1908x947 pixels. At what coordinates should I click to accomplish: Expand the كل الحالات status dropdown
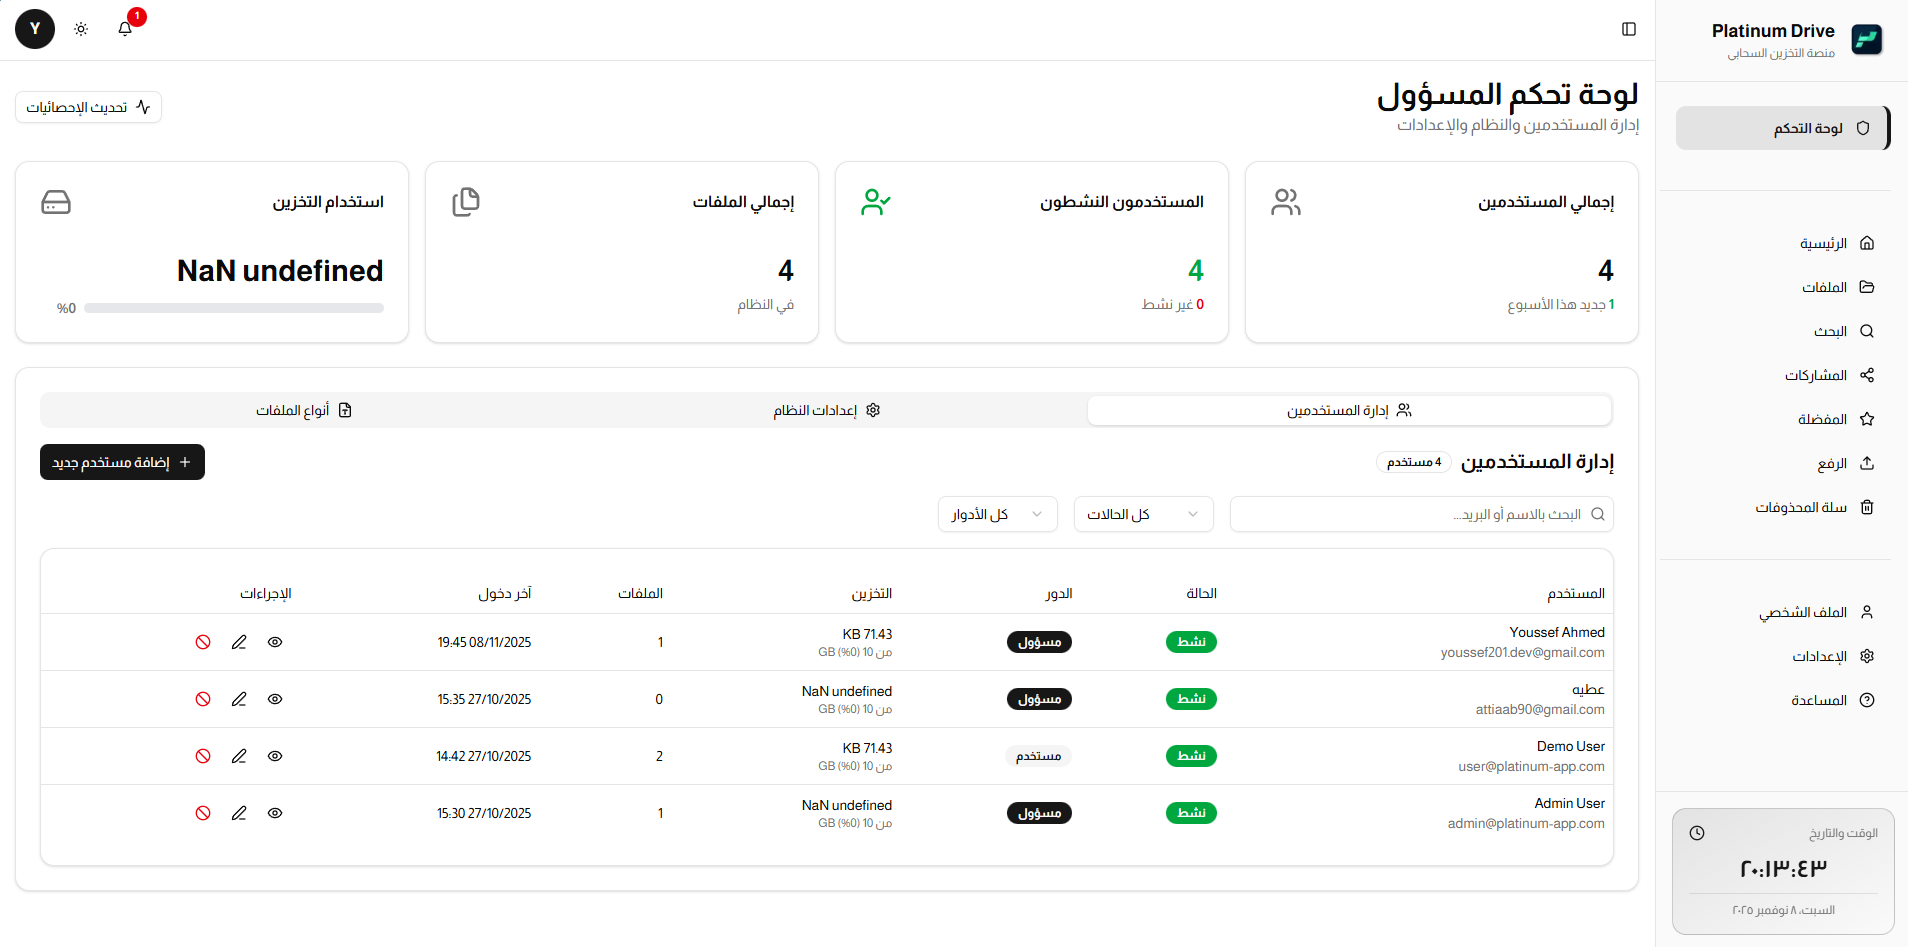pyautogui.click(x=1143, y=514)
